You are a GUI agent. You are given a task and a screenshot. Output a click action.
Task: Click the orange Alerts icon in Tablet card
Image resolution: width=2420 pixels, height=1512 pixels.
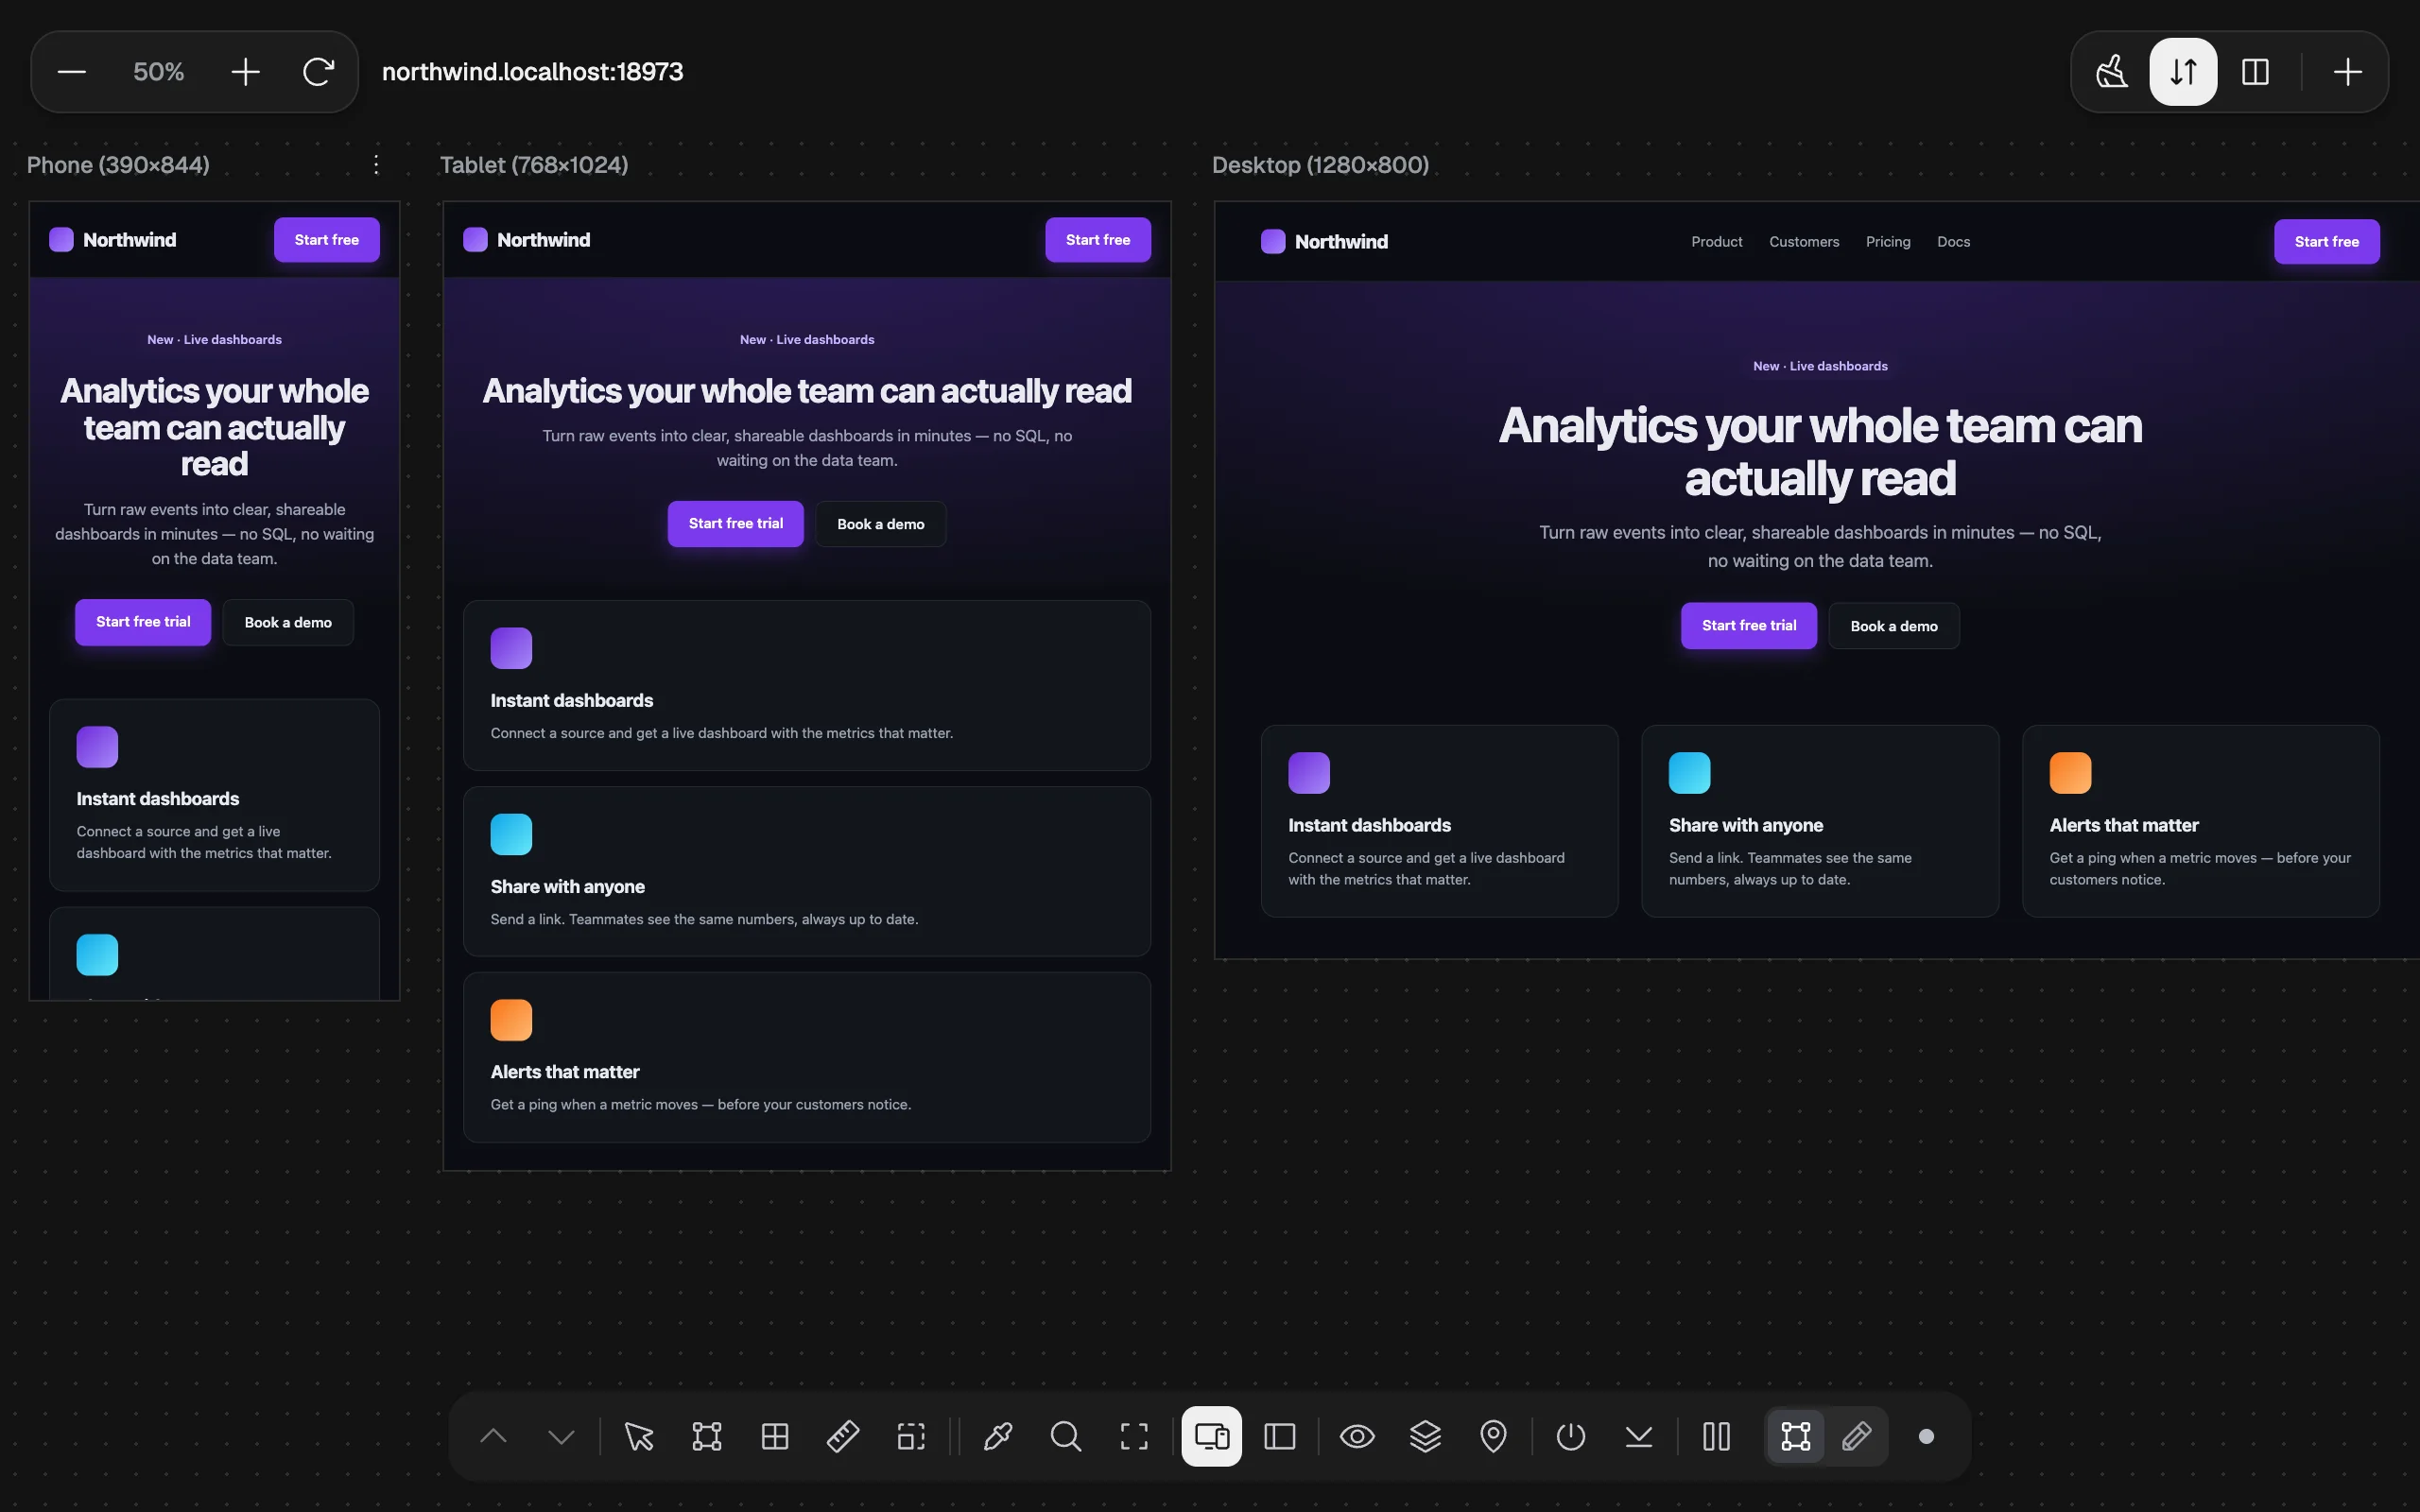(x=511, y=1020)
